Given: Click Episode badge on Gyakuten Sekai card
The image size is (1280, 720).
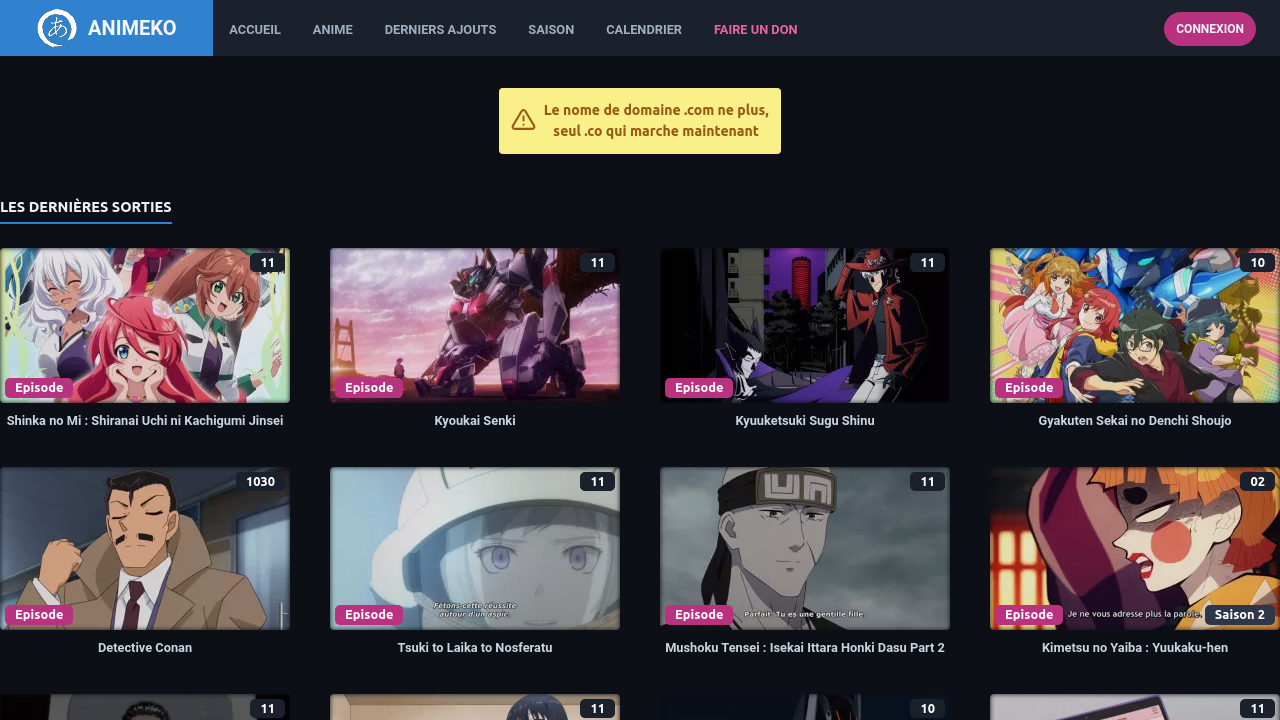Looking at the screenshot, I should point(1029,388).
